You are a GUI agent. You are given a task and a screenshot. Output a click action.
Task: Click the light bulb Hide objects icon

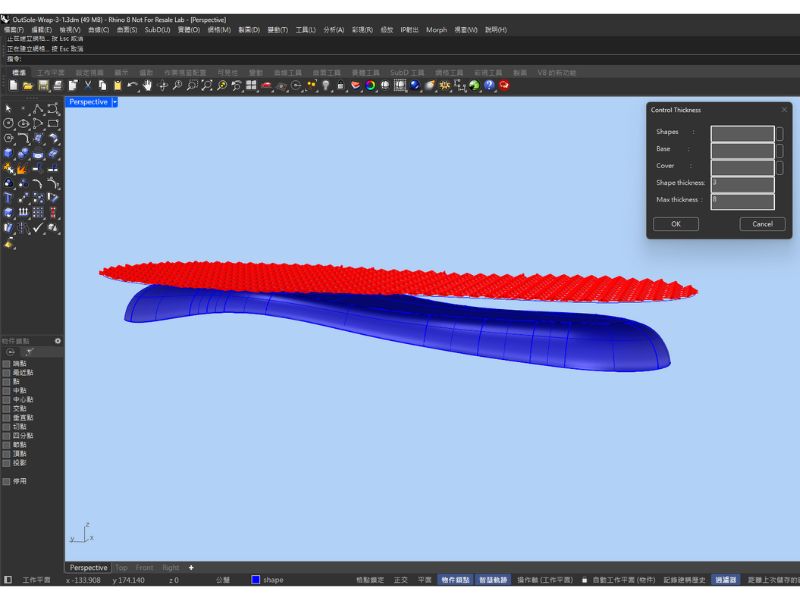pos(325,86)
